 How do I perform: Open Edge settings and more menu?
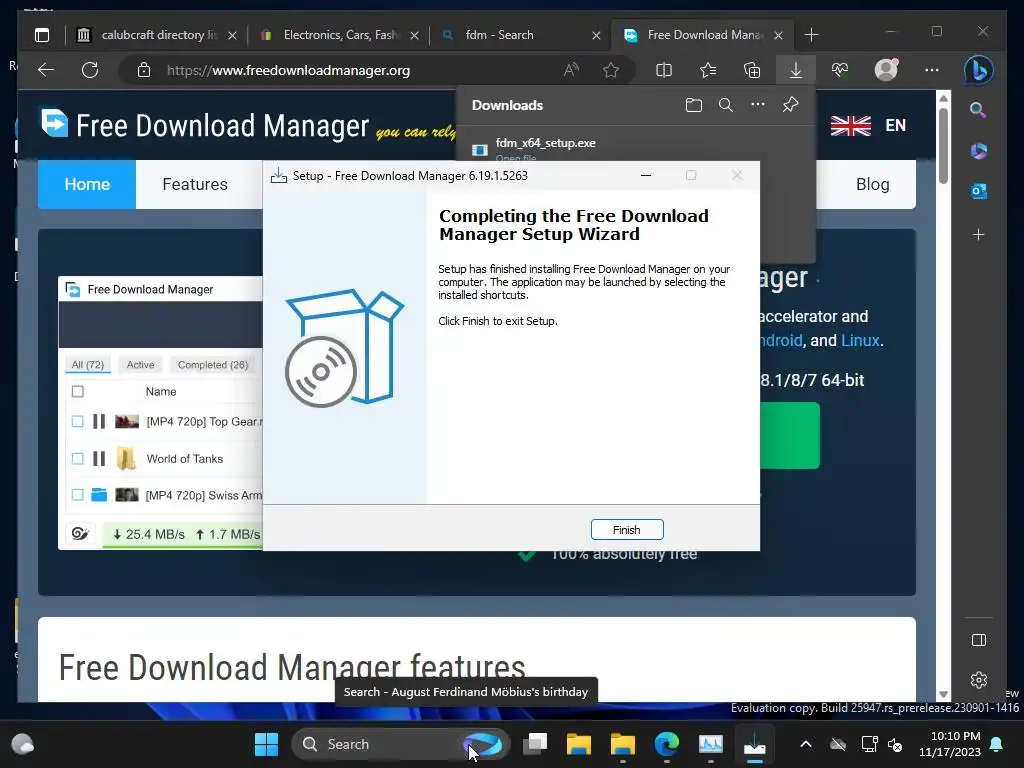click(x=932, y=70)
